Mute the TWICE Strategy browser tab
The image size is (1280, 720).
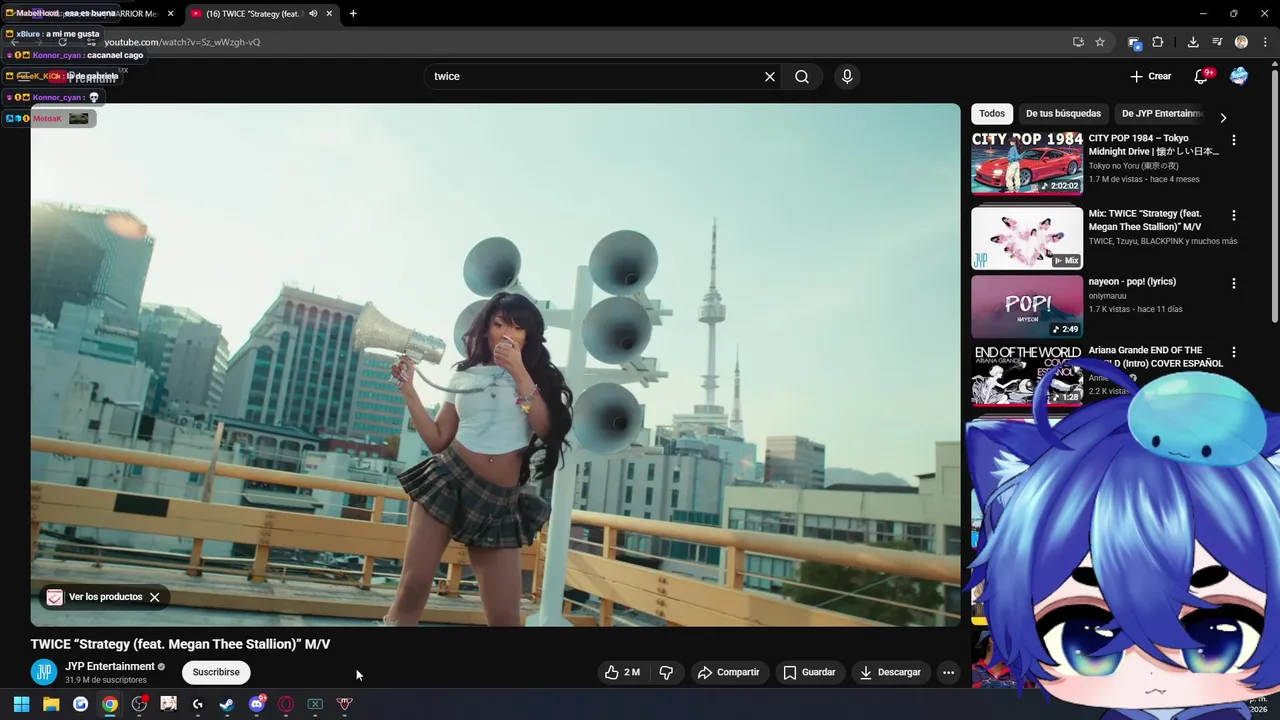click(313, 14)
